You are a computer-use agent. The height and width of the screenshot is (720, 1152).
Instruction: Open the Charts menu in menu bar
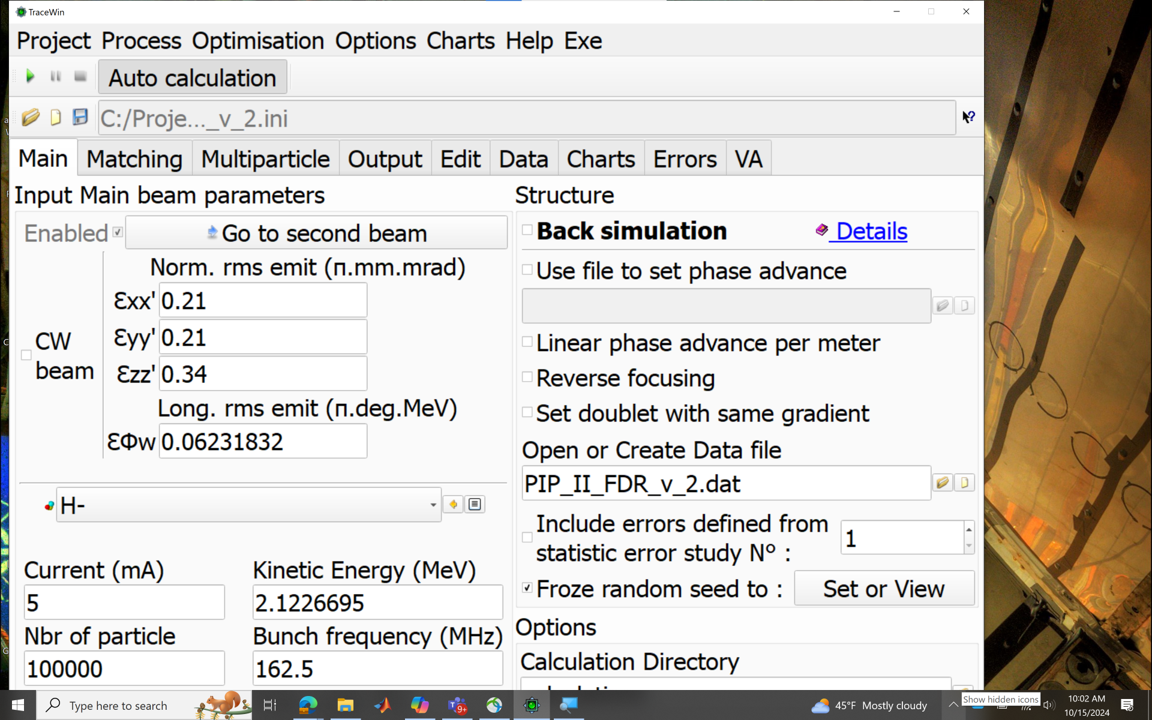461,40
